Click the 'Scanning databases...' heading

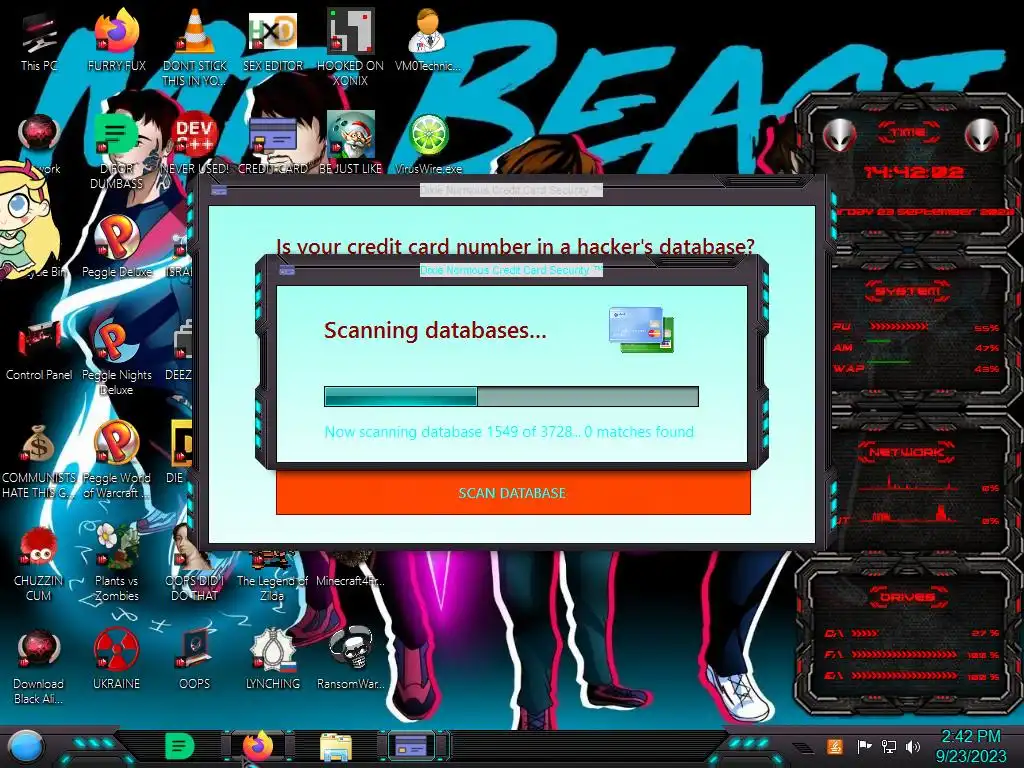tap(435, 330)
